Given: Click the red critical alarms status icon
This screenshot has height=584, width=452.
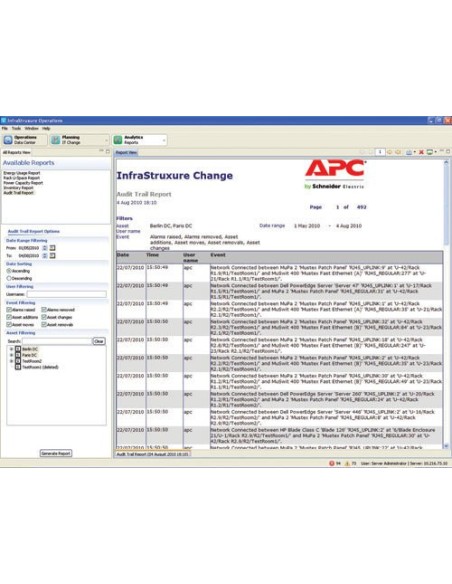Looking at the screenshot, I should click(331, 463).
